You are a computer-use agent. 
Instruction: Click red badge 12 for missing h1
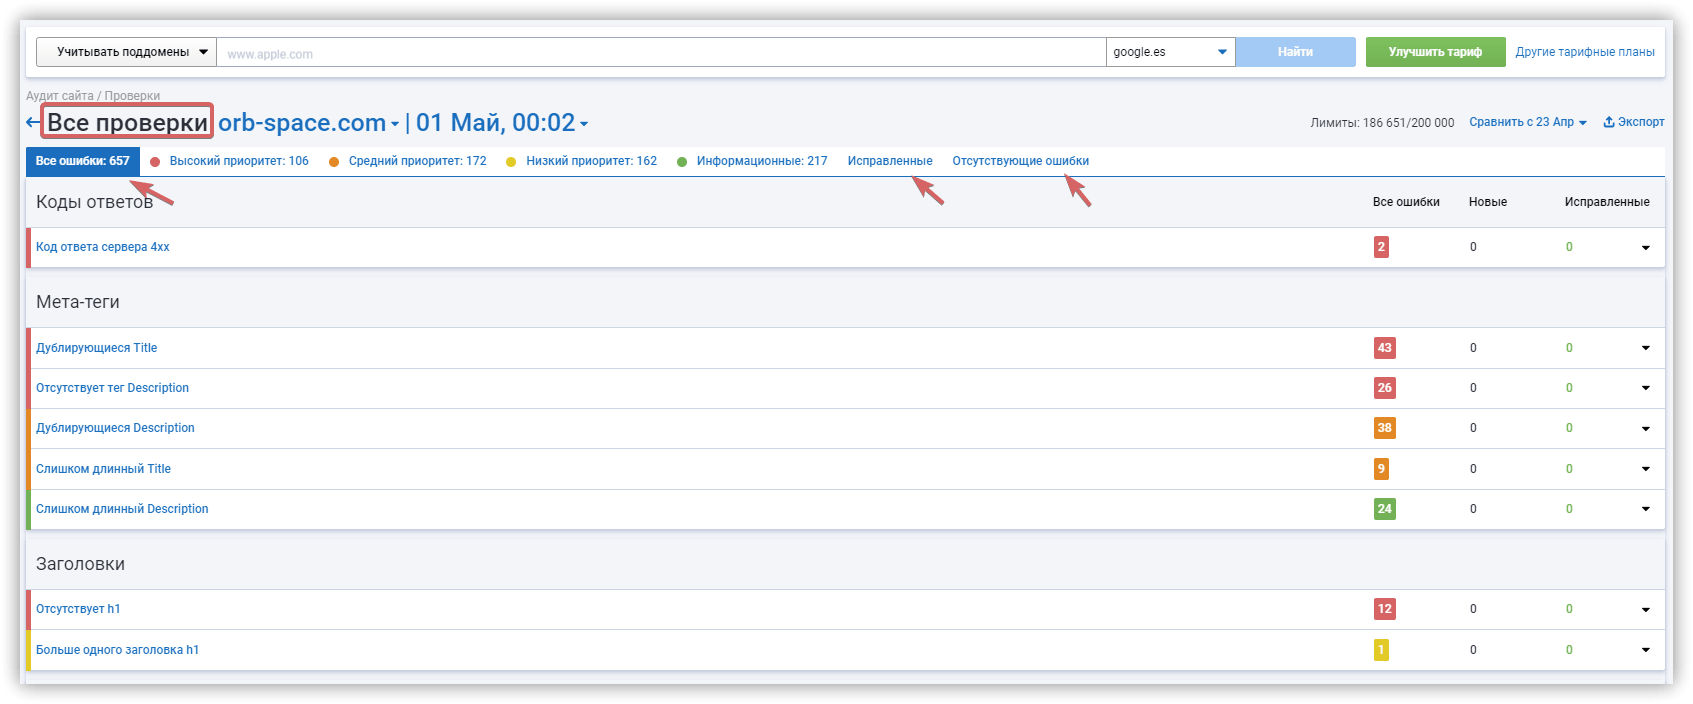click(x=1384, y=609)
